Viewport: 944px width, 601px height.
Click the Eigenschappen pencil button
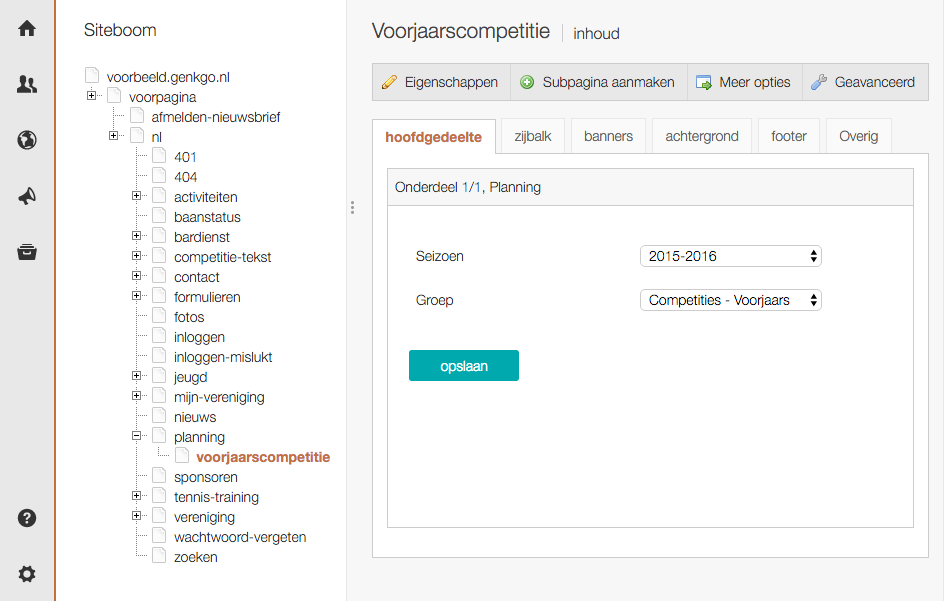(x=440, y=83)
